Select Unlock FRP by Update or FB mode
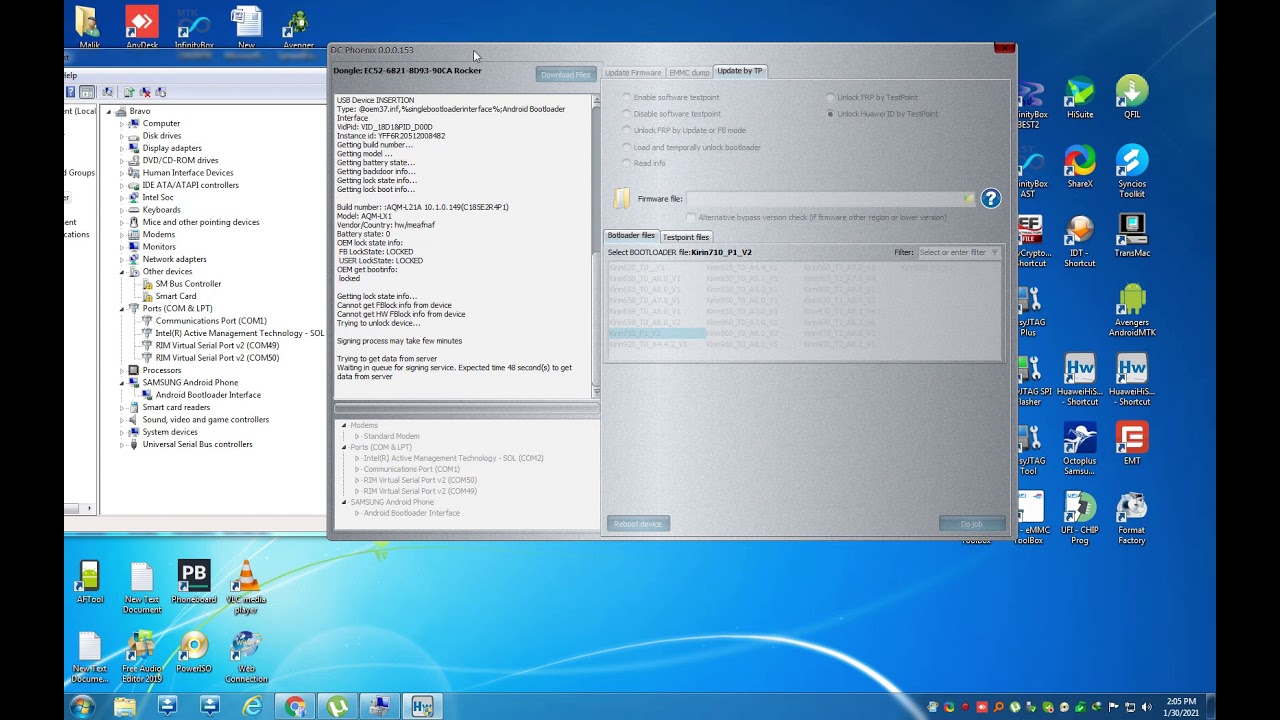The image size is (1280, 720). pos(684,130)
